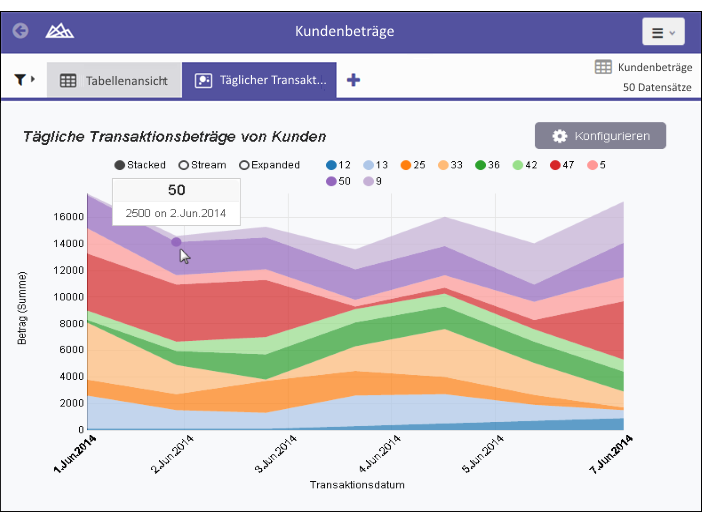Toggle series 9 in the legend

(x=369, y=181)
